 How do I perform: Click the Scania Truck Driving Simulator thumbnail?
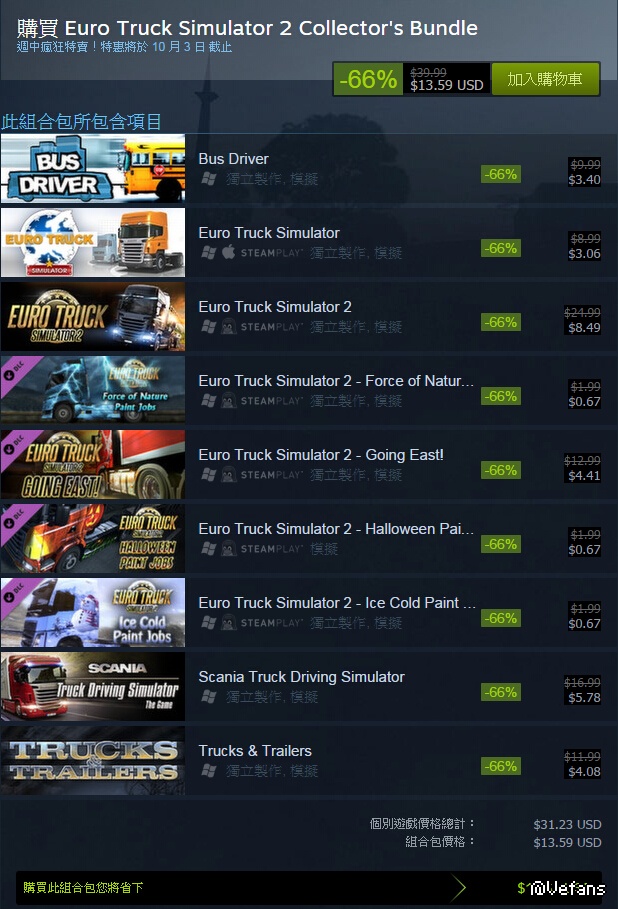point(93,686)
